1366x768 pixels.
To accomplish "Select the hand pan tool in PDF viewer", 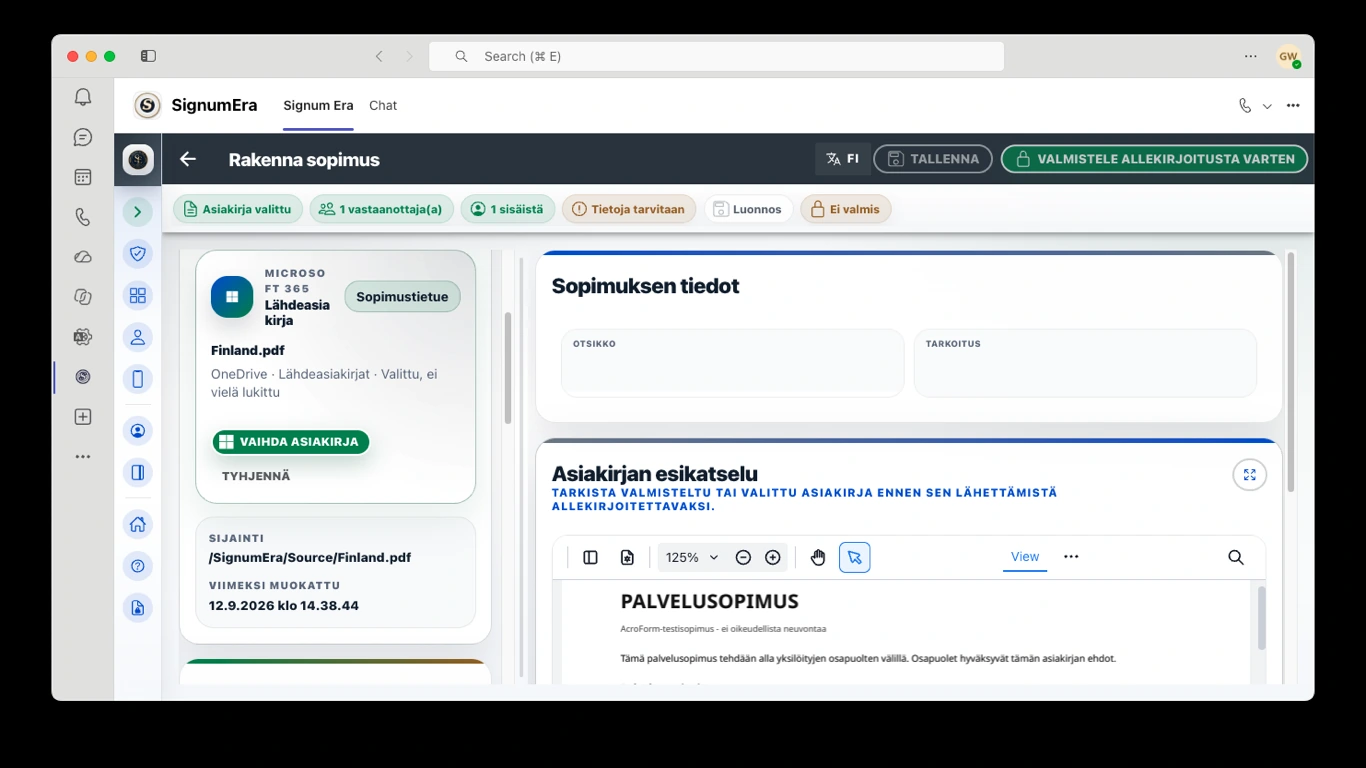I will tap(818, 557).
